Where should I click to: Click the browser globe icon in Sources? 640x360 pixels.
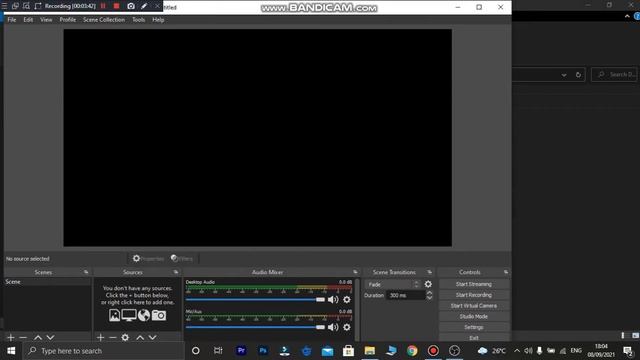(x=144, y=315)
